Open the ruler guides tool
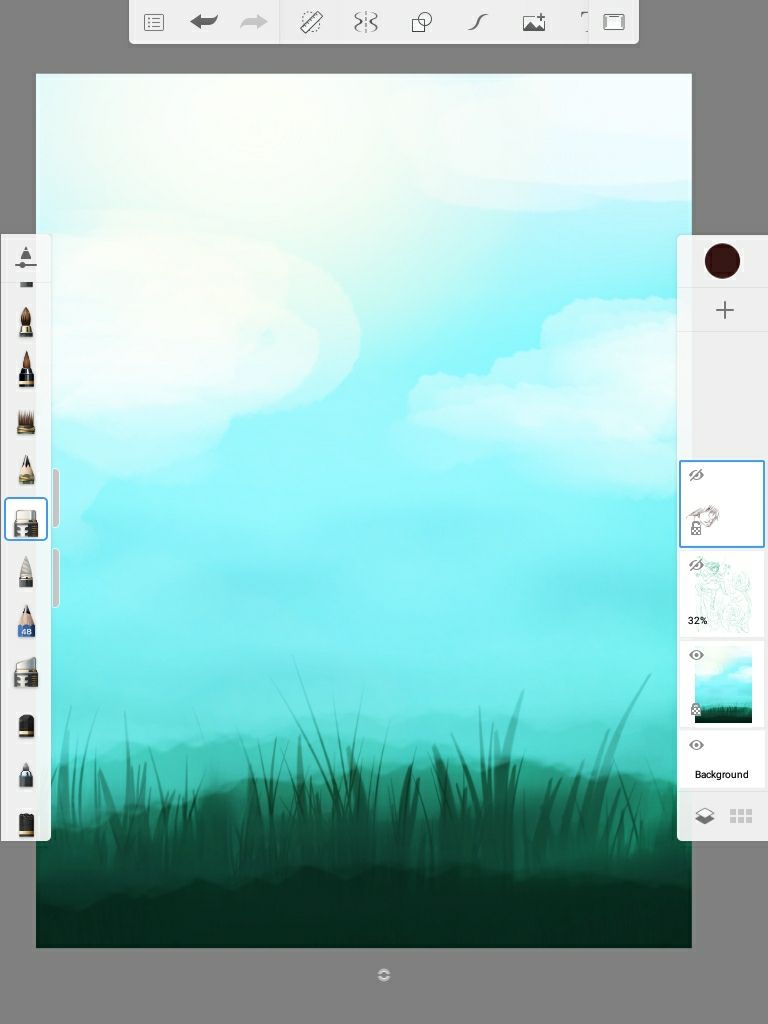The image size is (768, 1024). pyautogui.click(x=311, y=23)
